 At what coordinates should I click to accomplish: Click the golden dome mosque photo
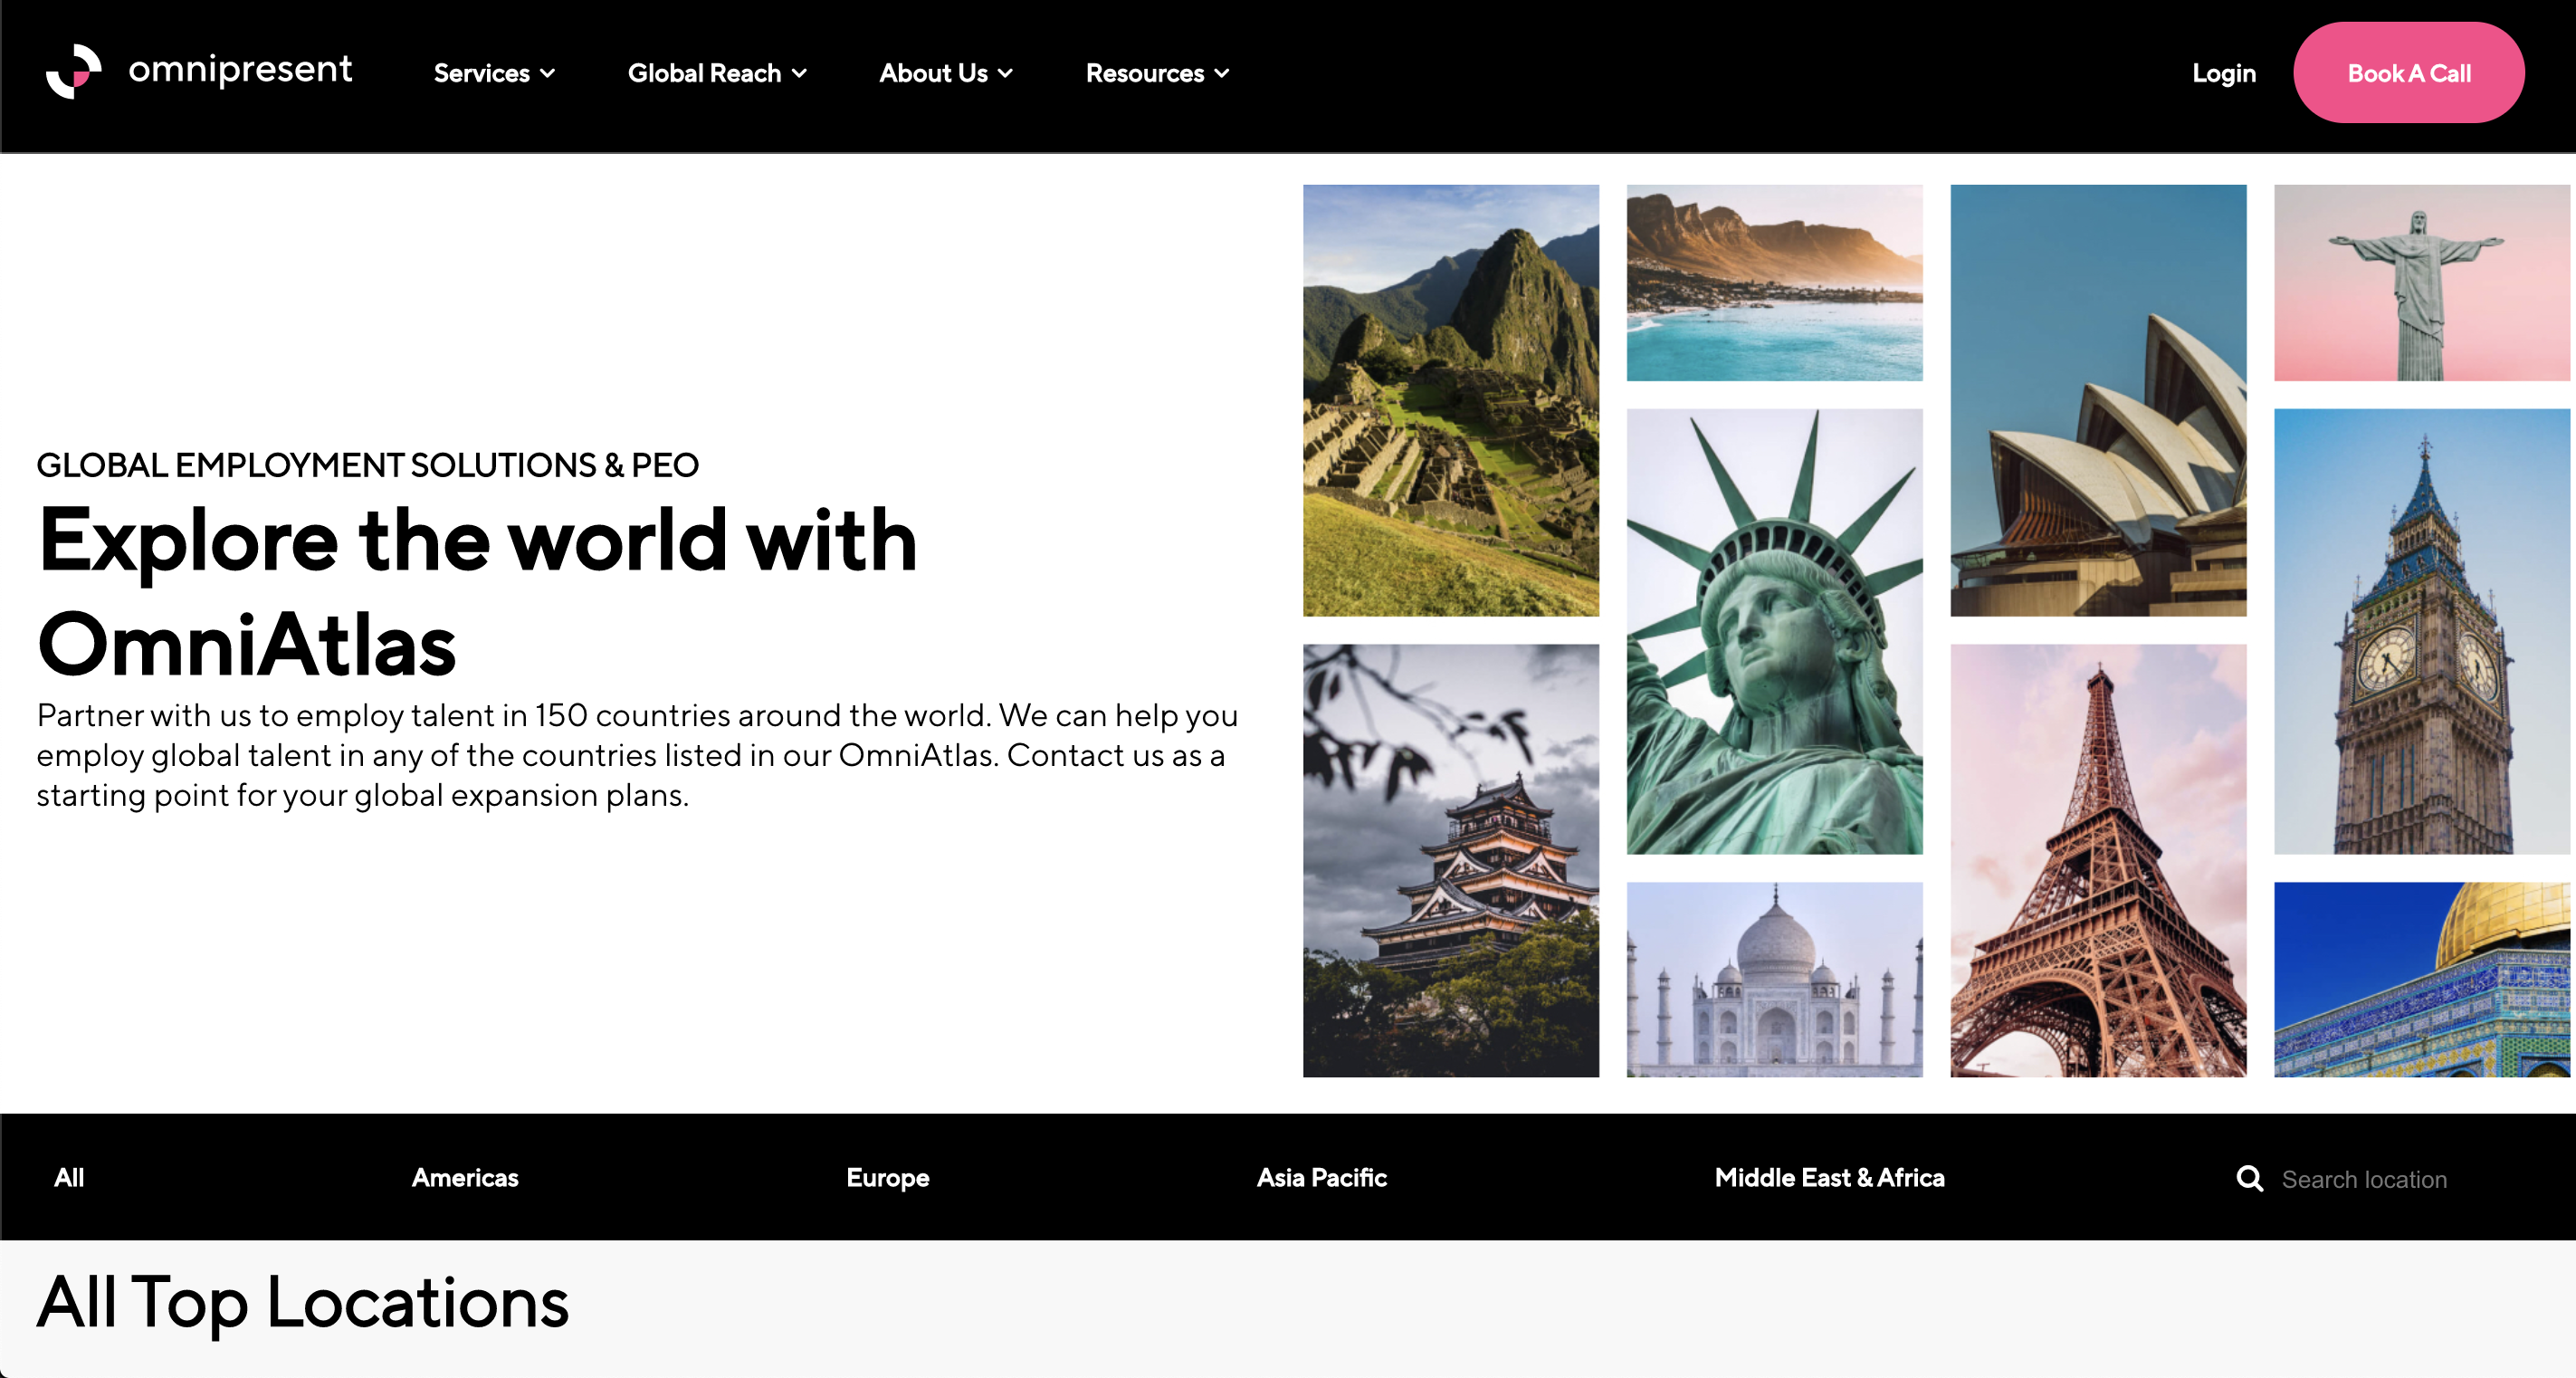pyautogui.click(x=2422, y=979)
